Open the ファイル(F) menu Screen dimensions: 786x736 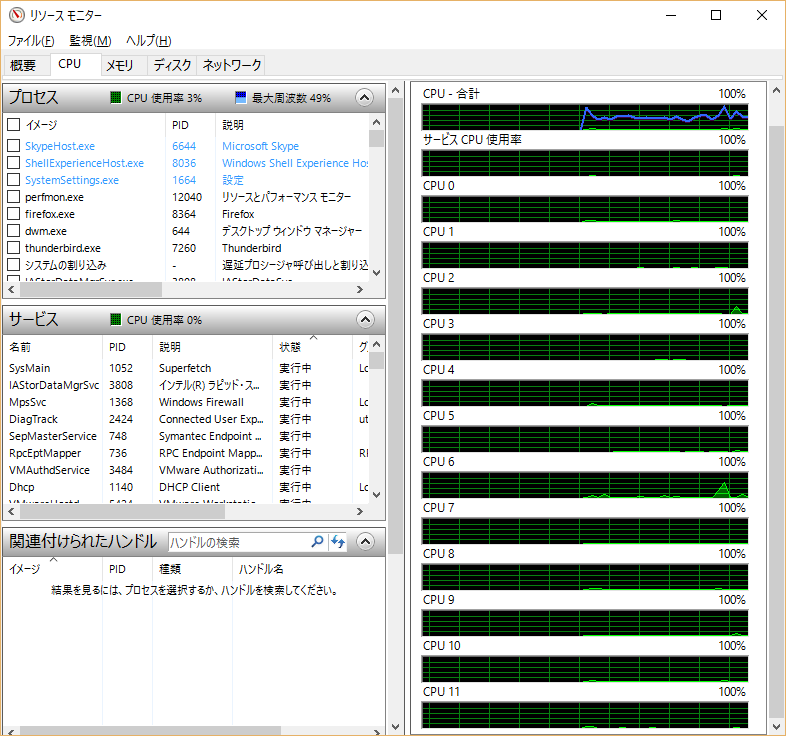click(31, 41)
